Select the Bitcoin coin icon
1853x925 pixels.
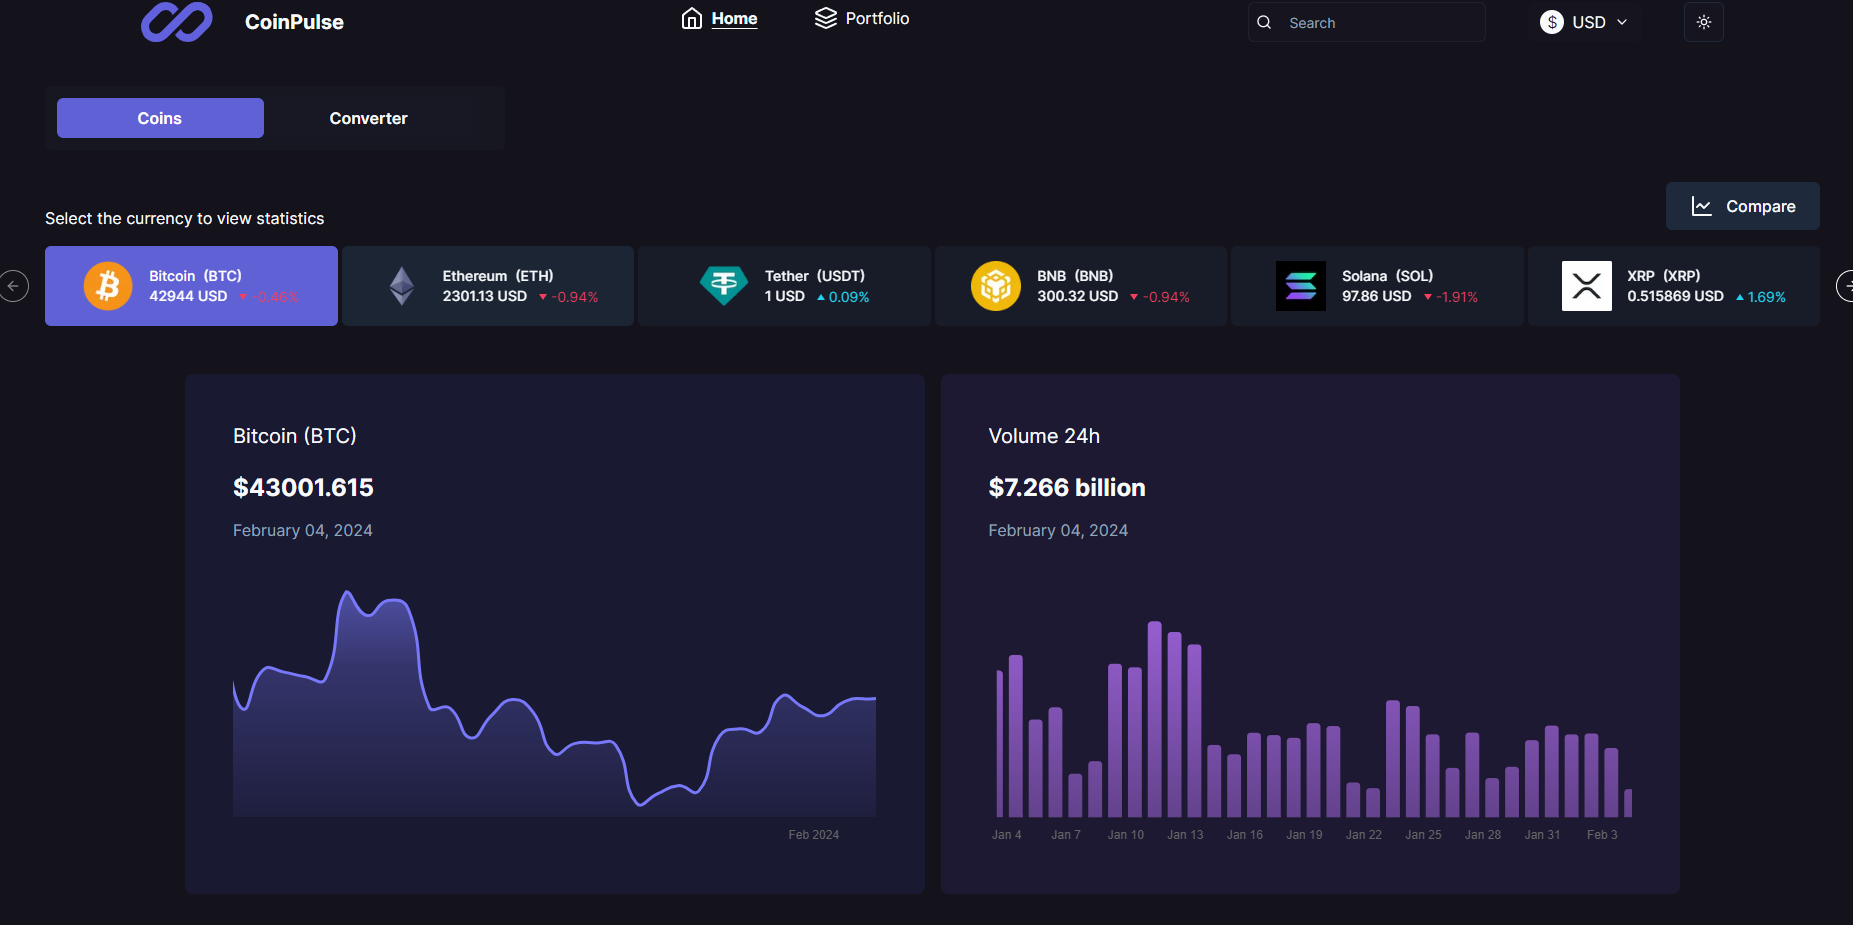pos(108,285)
